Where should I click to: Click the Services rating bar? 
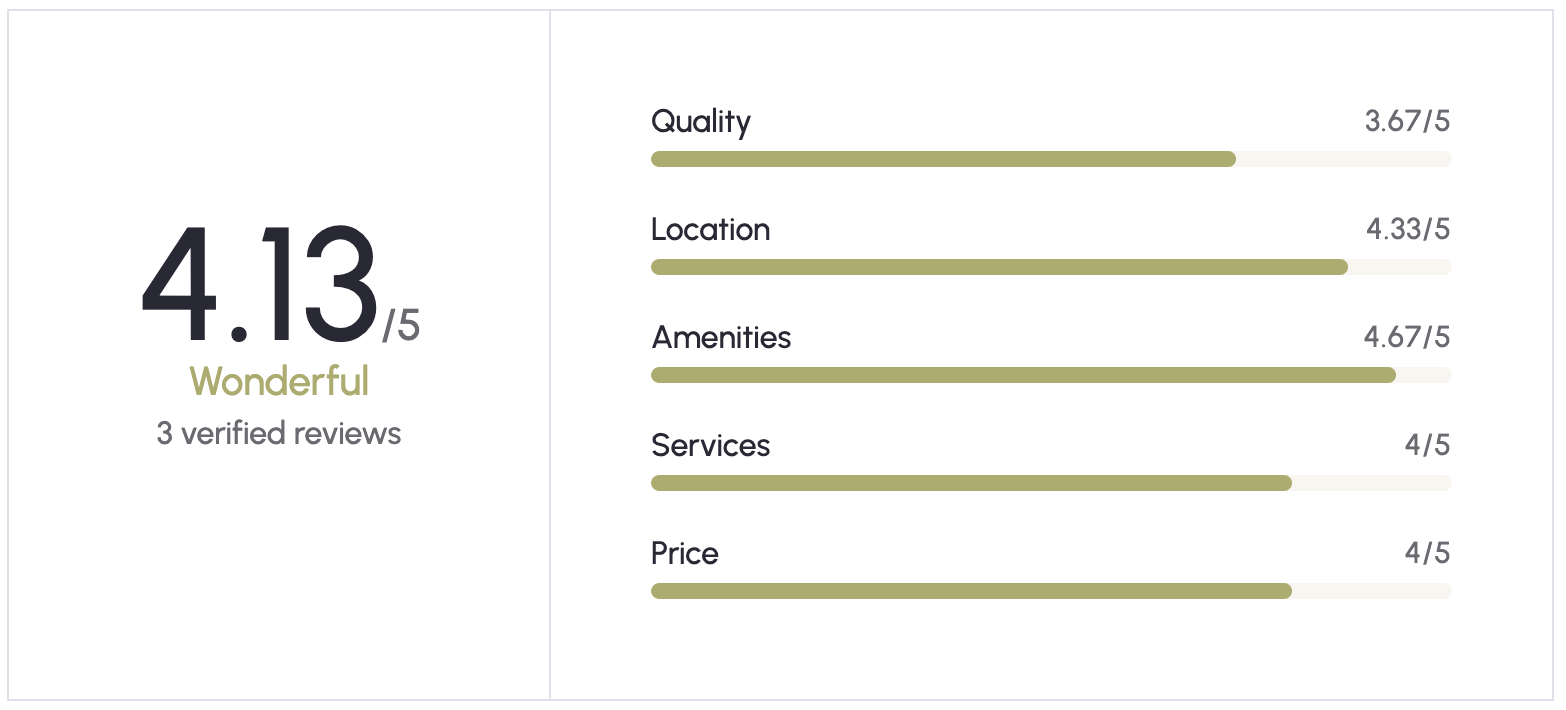[1051, 483]
